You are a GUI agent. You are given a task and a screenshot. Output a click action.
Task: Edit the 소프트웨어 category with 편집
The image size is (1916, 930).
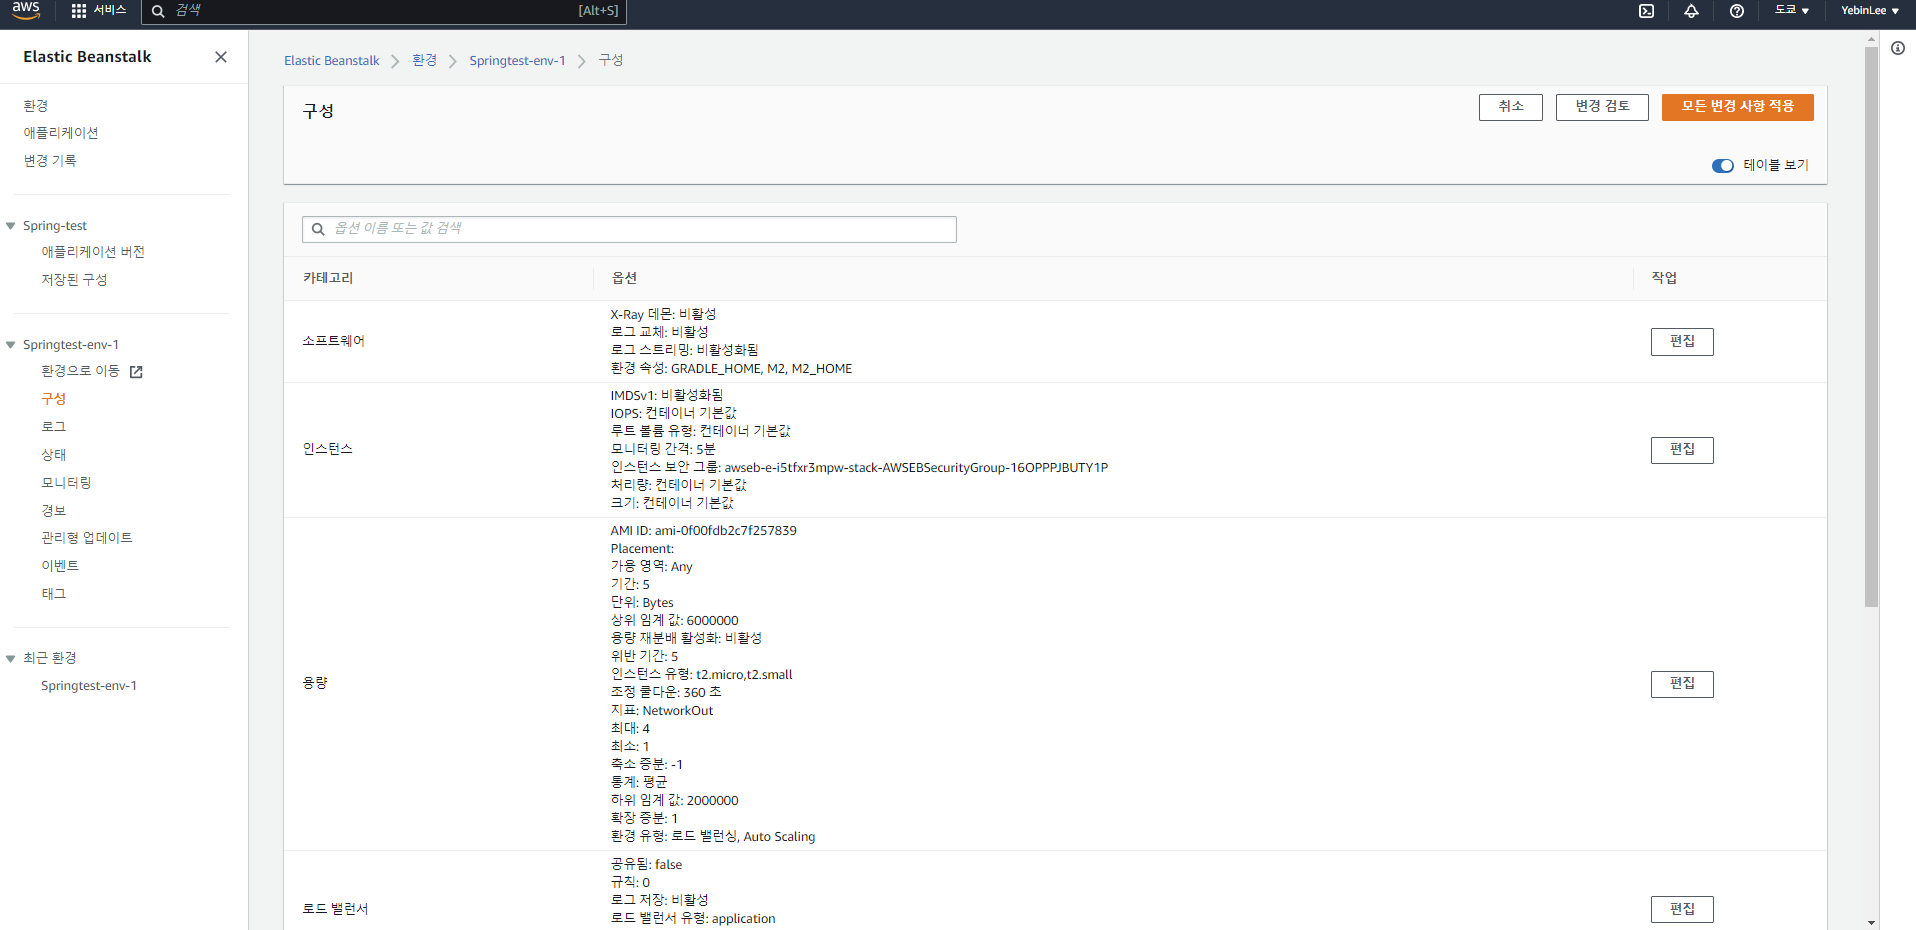click(x=1682, y=342)
